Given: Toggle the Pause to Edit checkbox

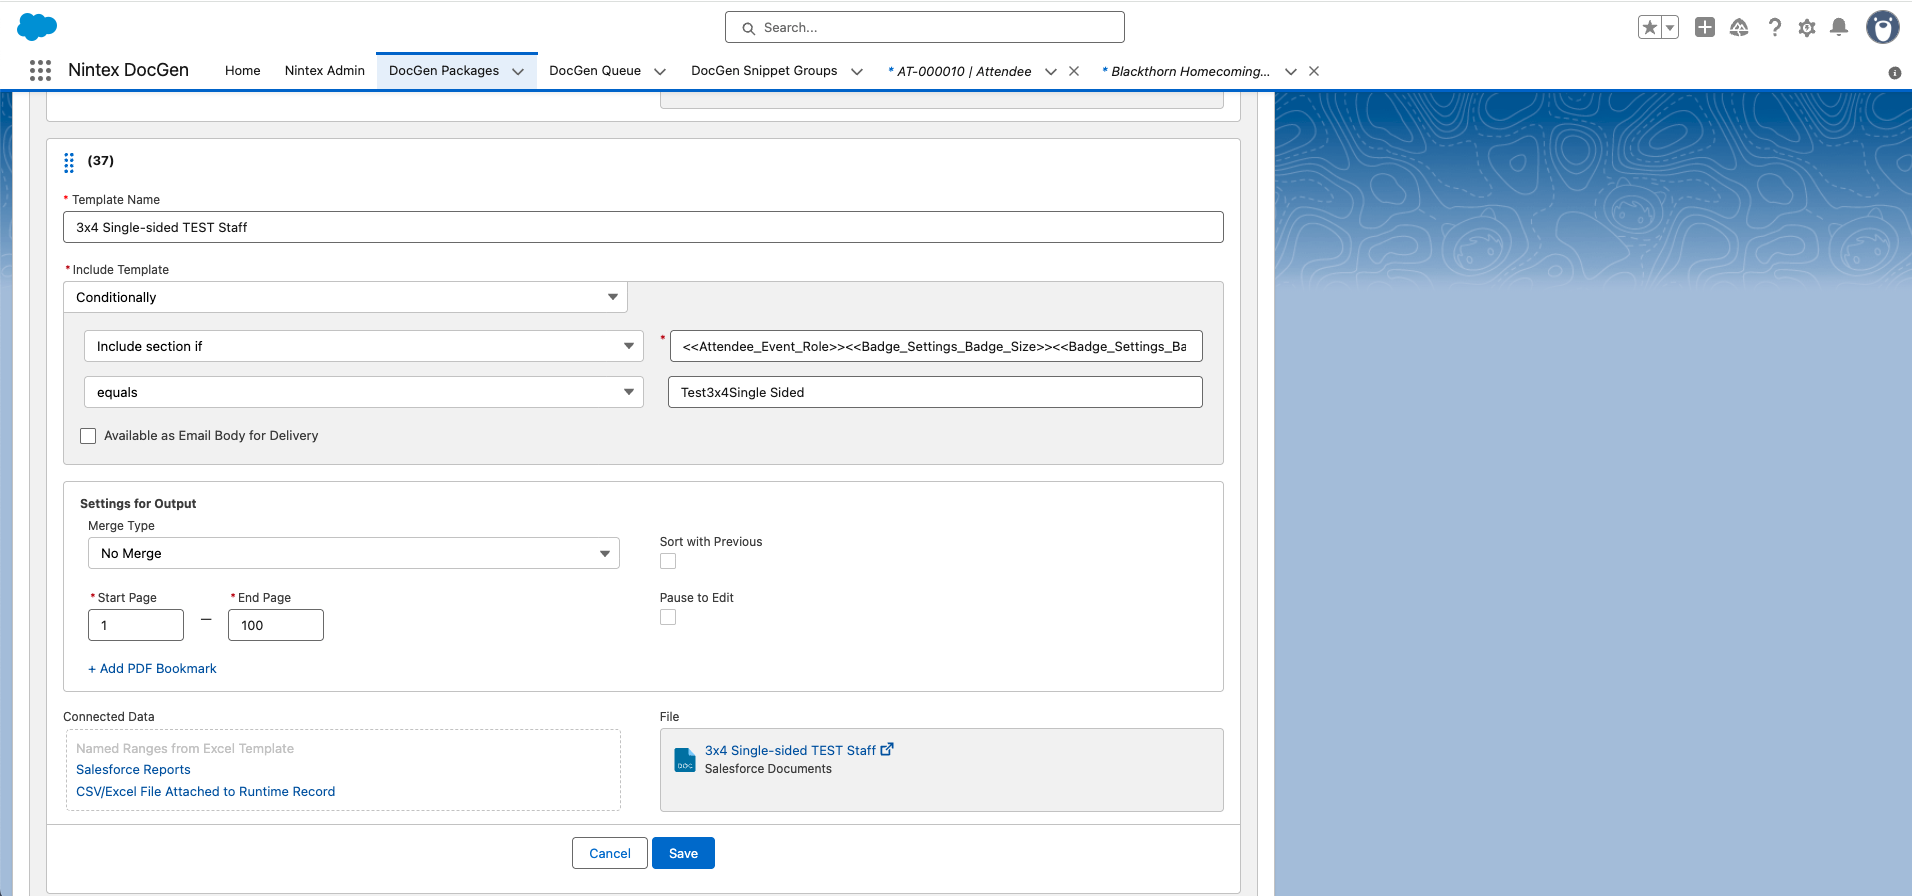Looking at the screenshot, I should [668, 617].
